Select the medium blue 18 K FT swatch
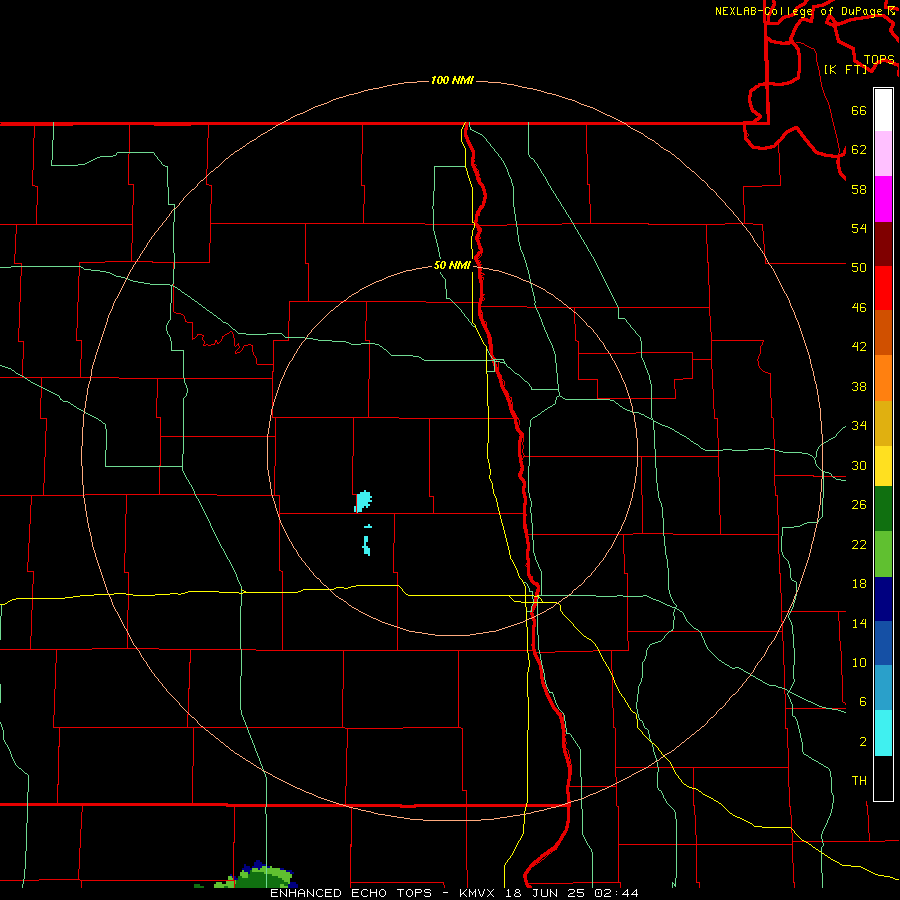Viewport: 900px width, 900px height. (x=883, y=643)
